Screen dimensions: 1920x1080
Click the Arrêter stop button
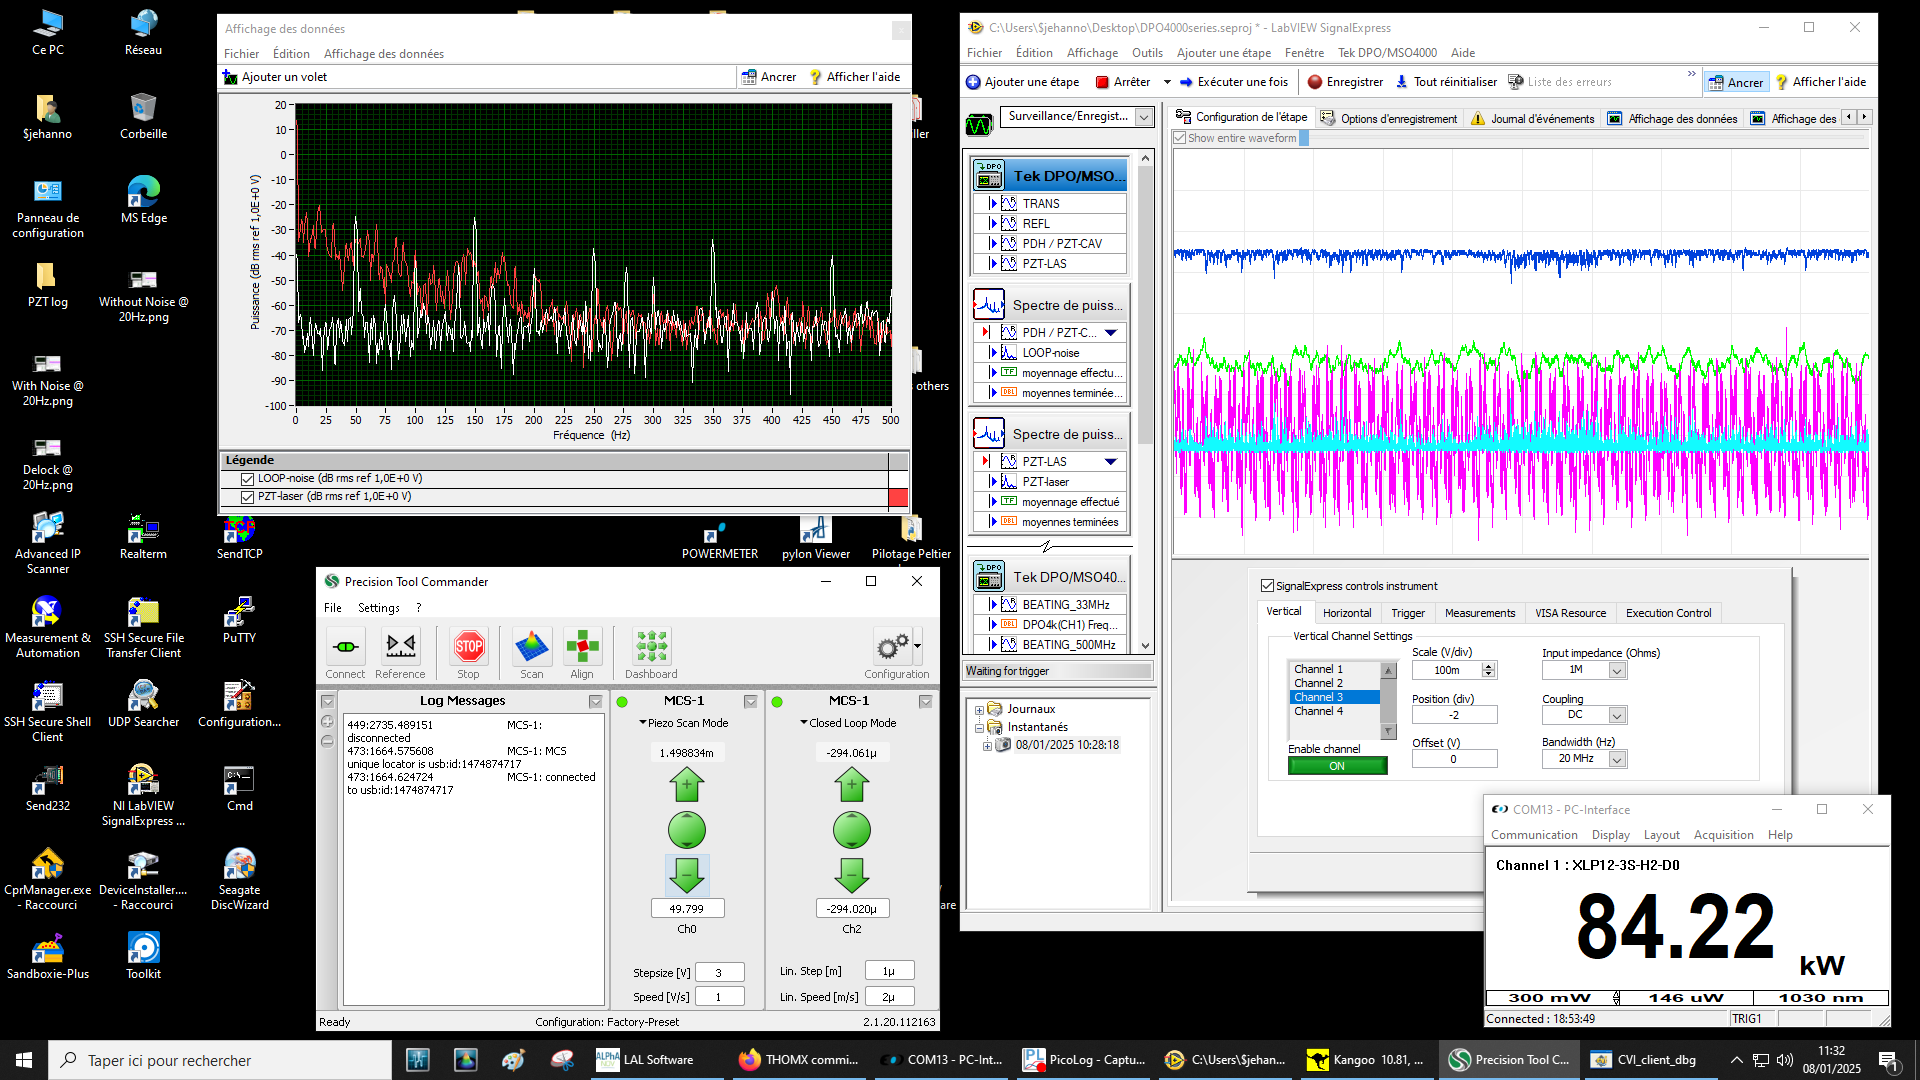(x=1123, y=82)
